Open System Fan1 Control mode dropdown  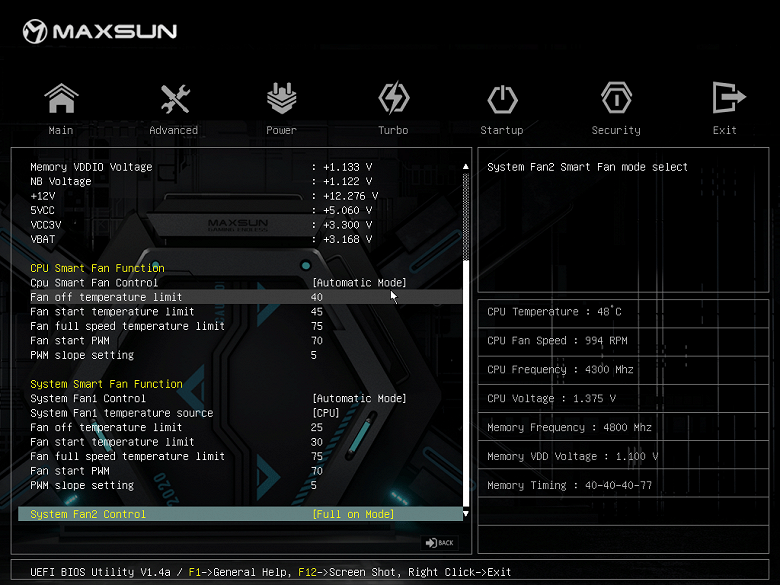coord(359,398)
